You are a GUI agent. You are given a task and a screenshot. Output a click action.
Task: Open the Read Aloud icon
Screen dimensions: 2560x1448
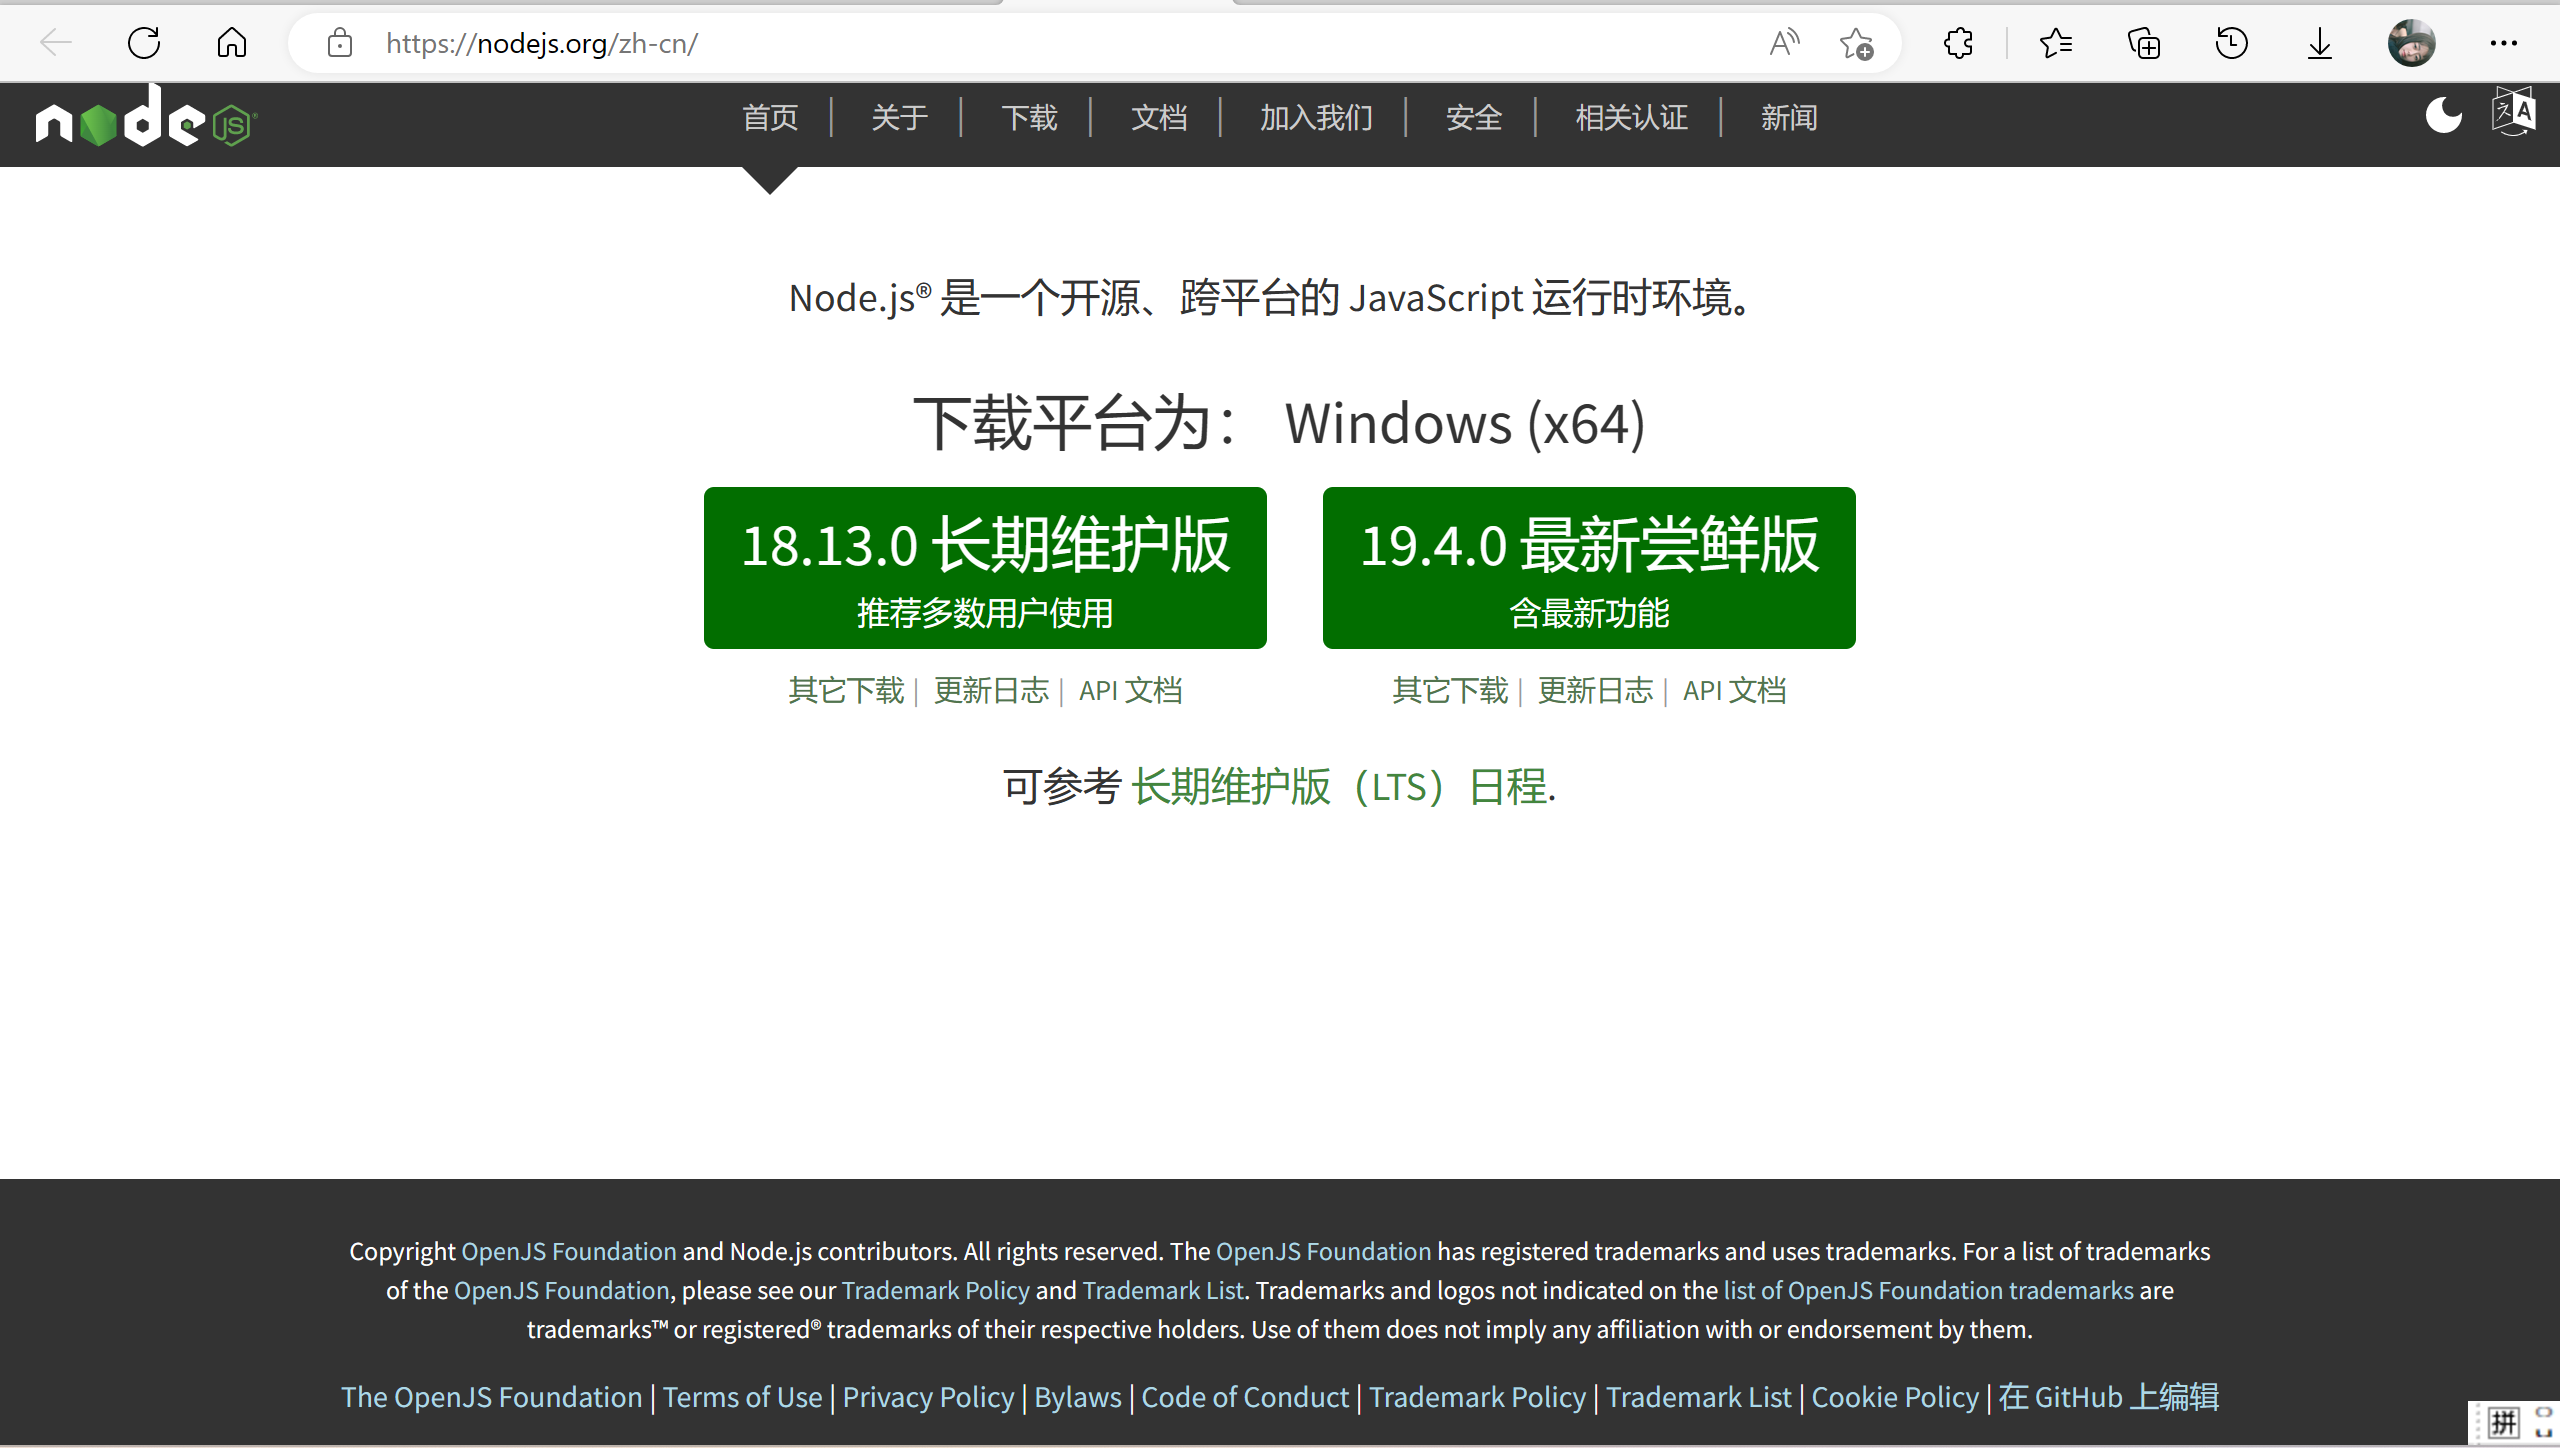1784,43
